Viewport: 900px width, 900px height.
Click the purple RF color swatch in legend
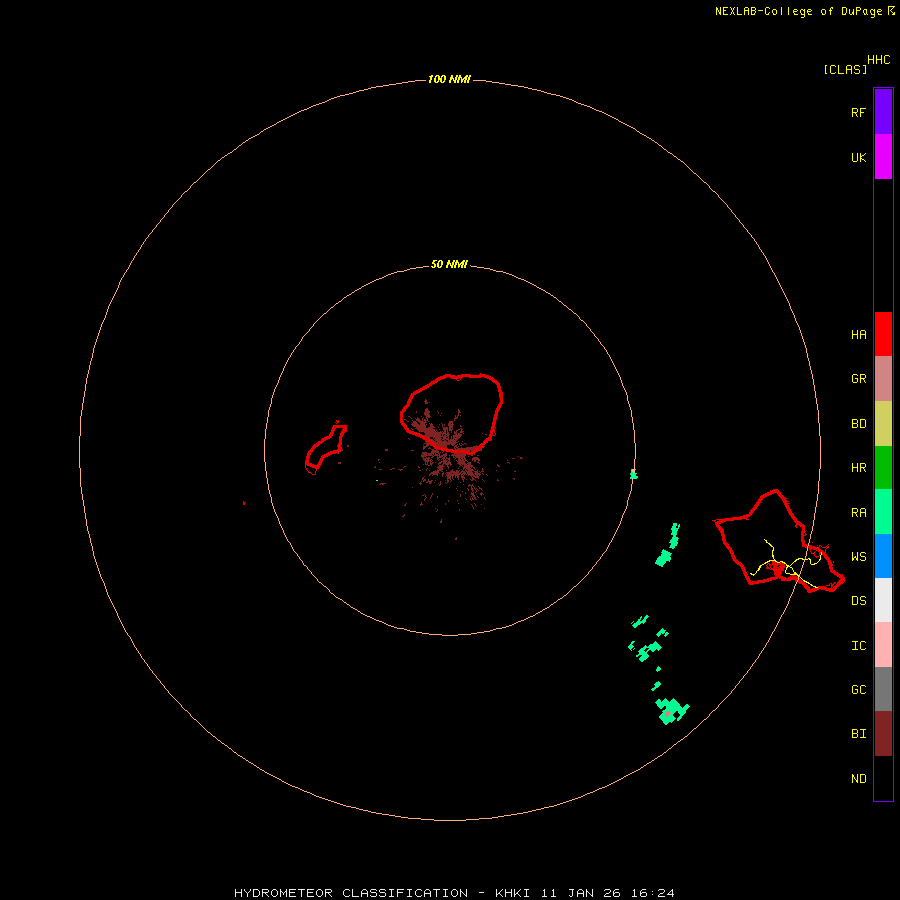[x=883, y=112]
